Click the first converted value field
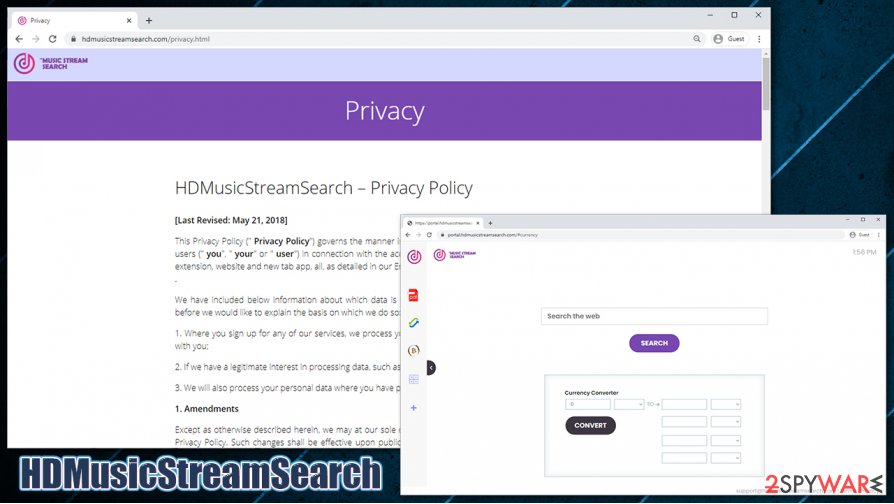Image resolution: width=894 pixels, height=504 pixels. coord(684,404)
